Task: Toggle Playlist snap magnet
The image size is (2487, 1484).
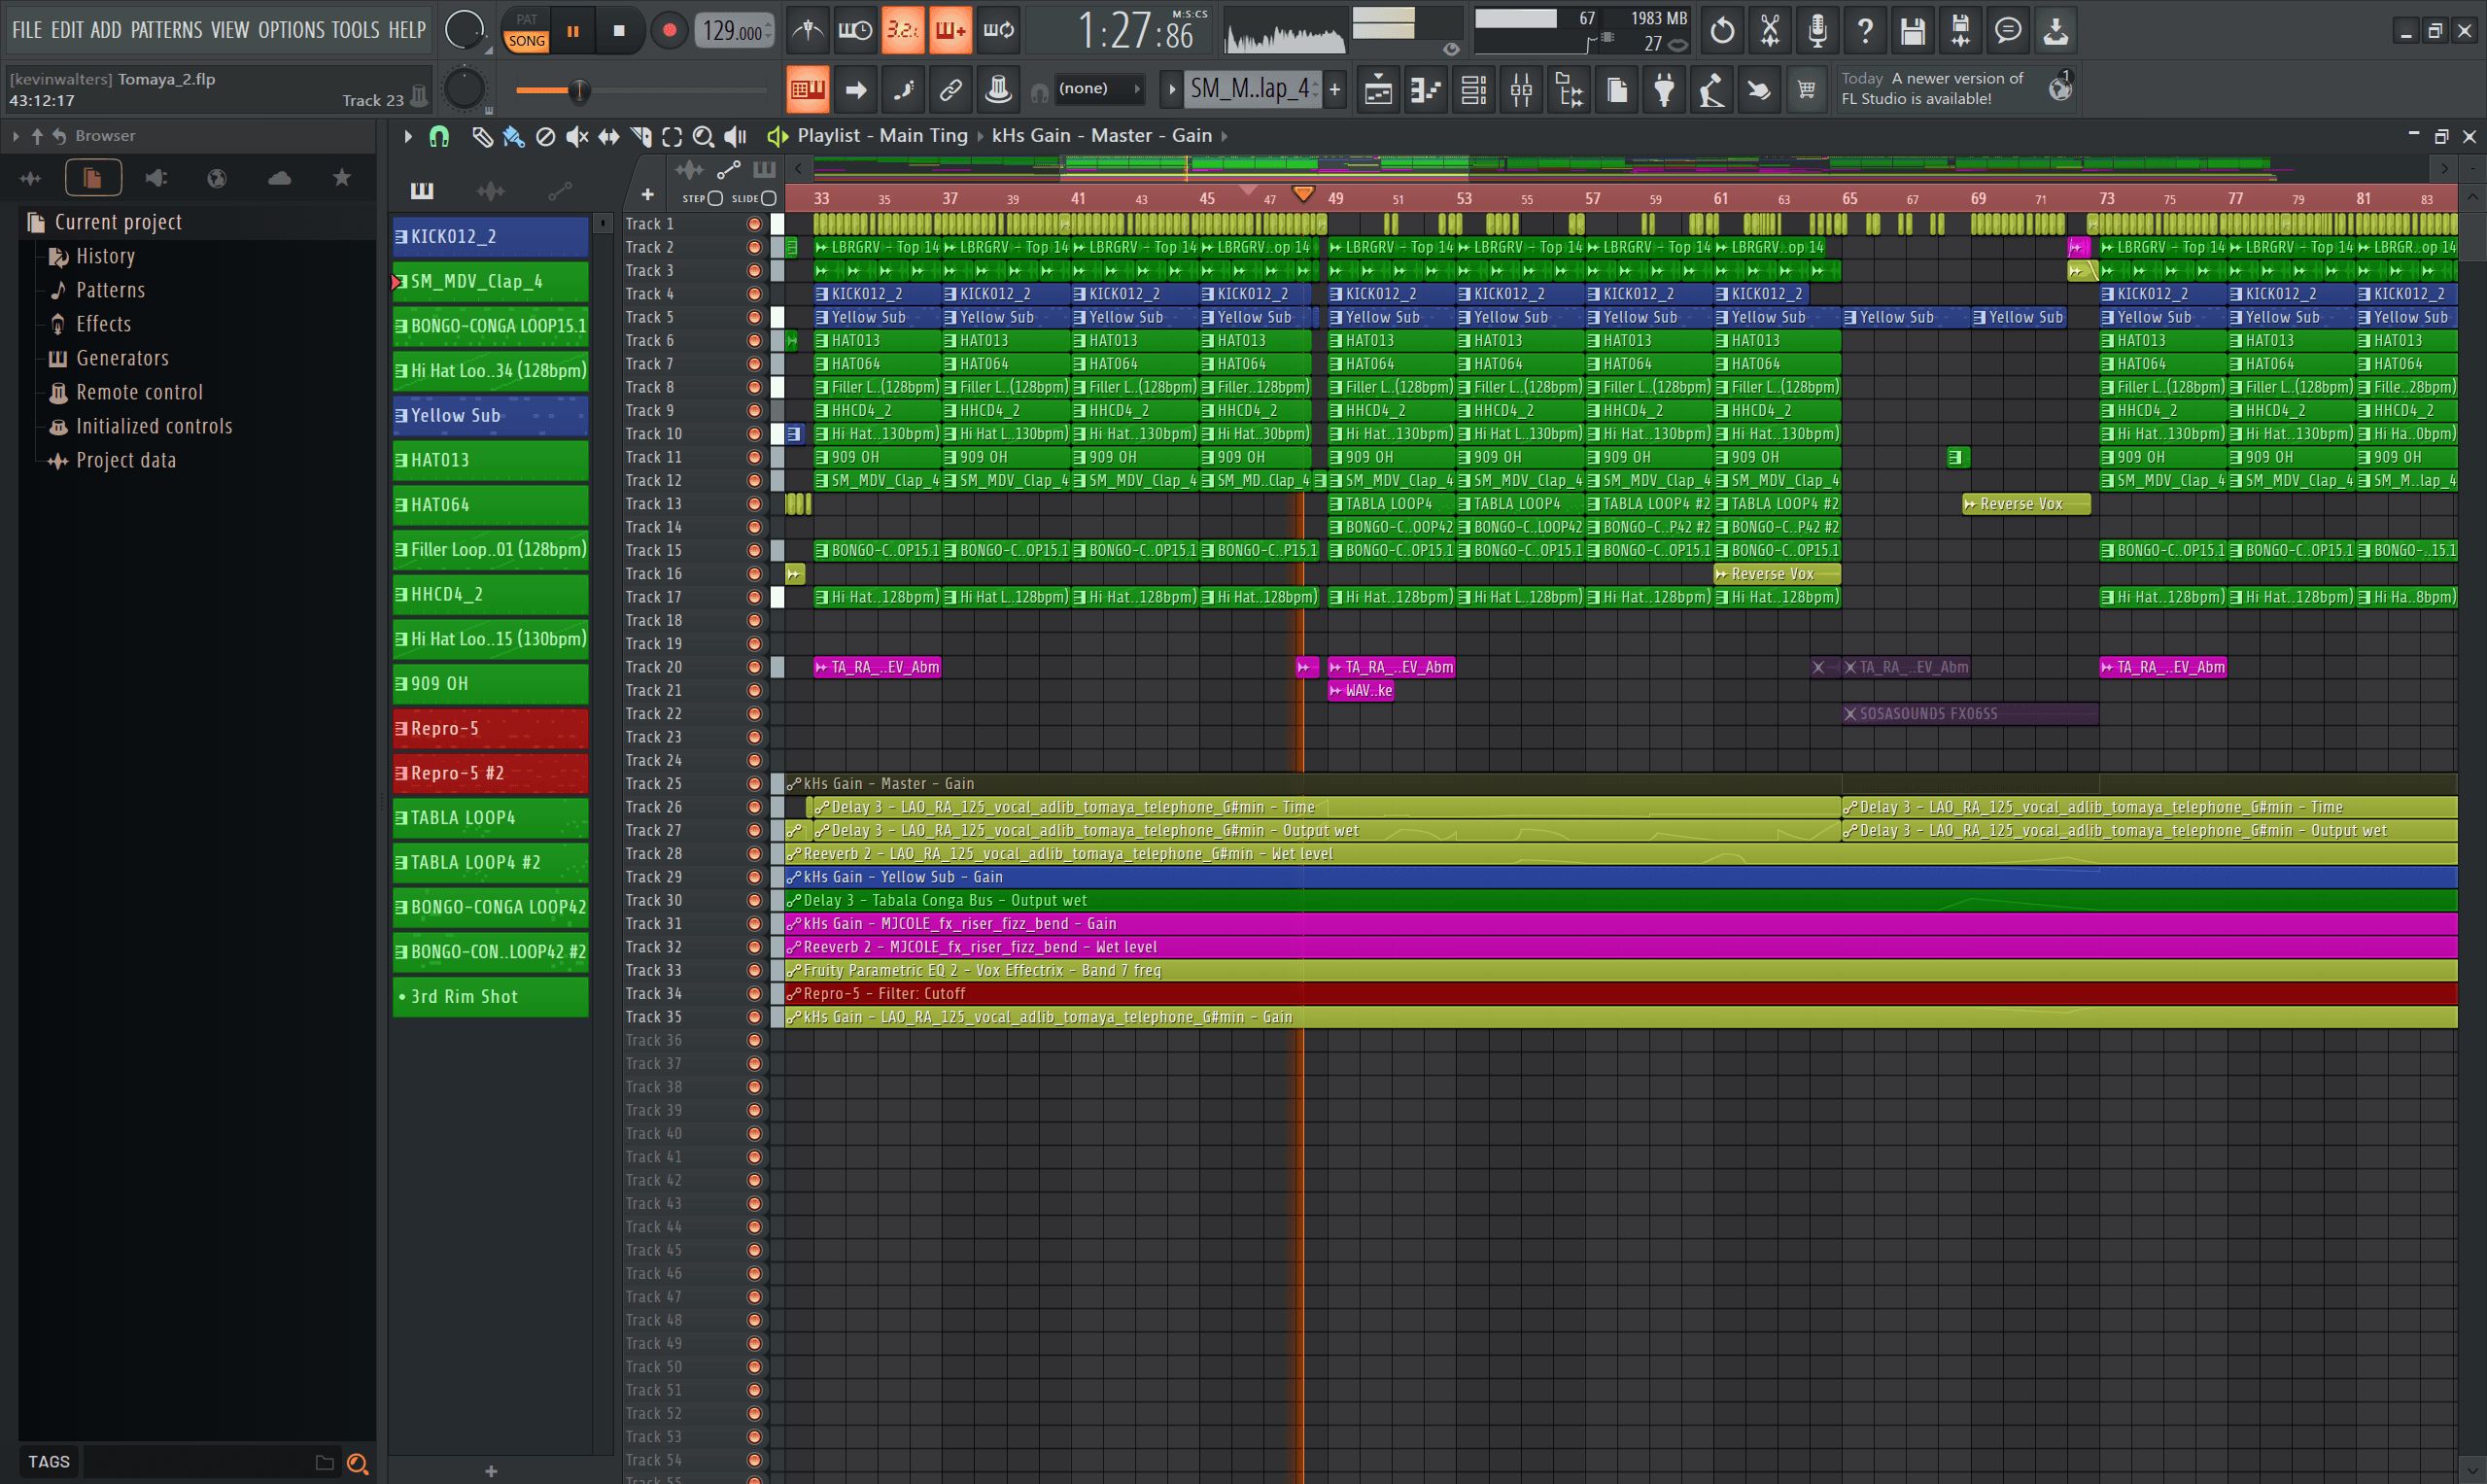Action: coord(439,136)
